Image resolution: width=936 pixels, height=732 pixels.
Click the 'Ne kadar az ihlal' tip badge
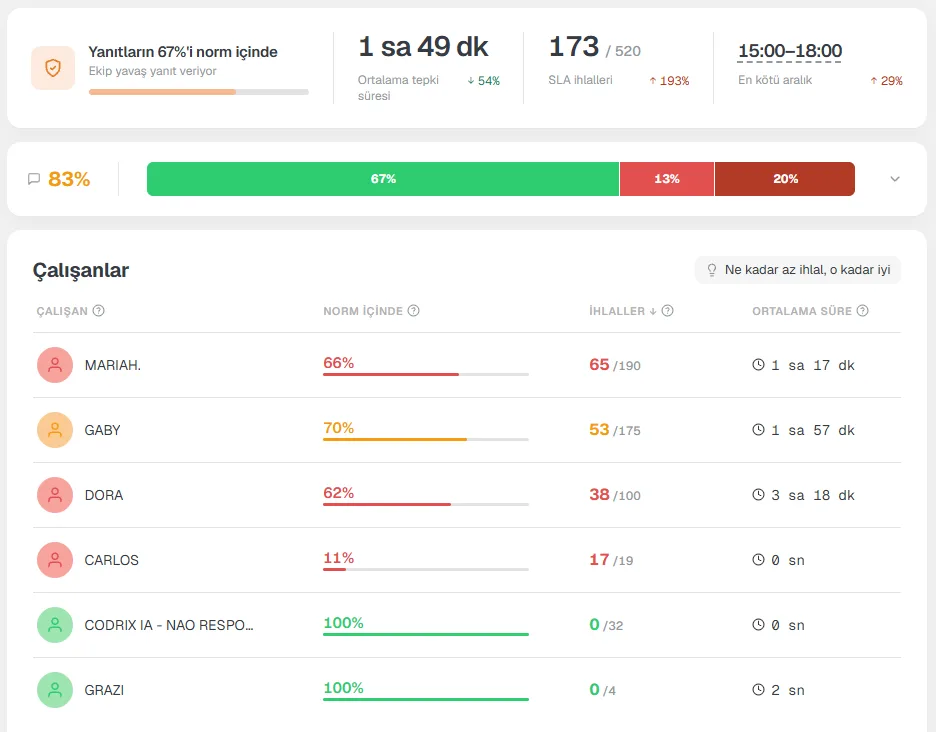pos(798,270)
